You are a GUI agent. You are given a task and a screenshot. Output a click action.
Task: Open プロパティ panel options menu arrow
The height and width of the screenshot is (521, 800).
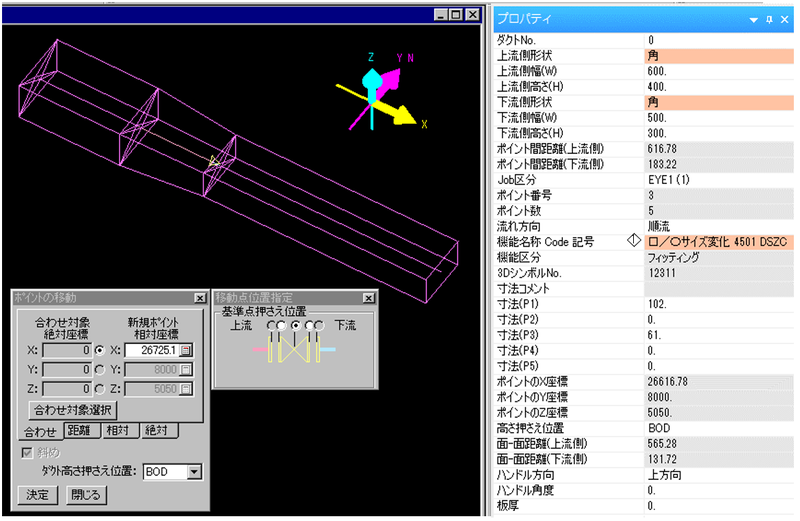(752, 19)
